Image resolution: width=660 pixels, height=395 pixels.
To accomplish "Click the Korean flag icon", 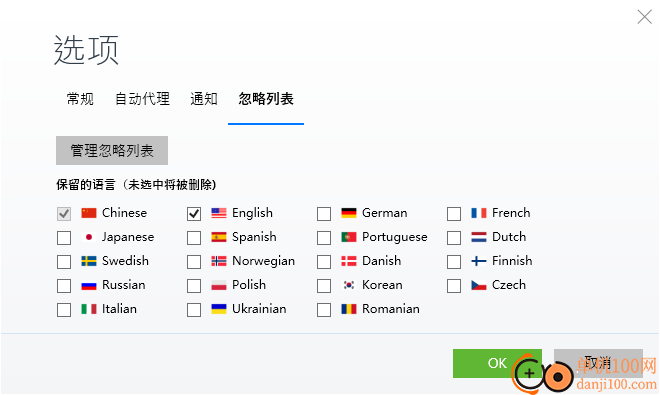I will [349, 285].
